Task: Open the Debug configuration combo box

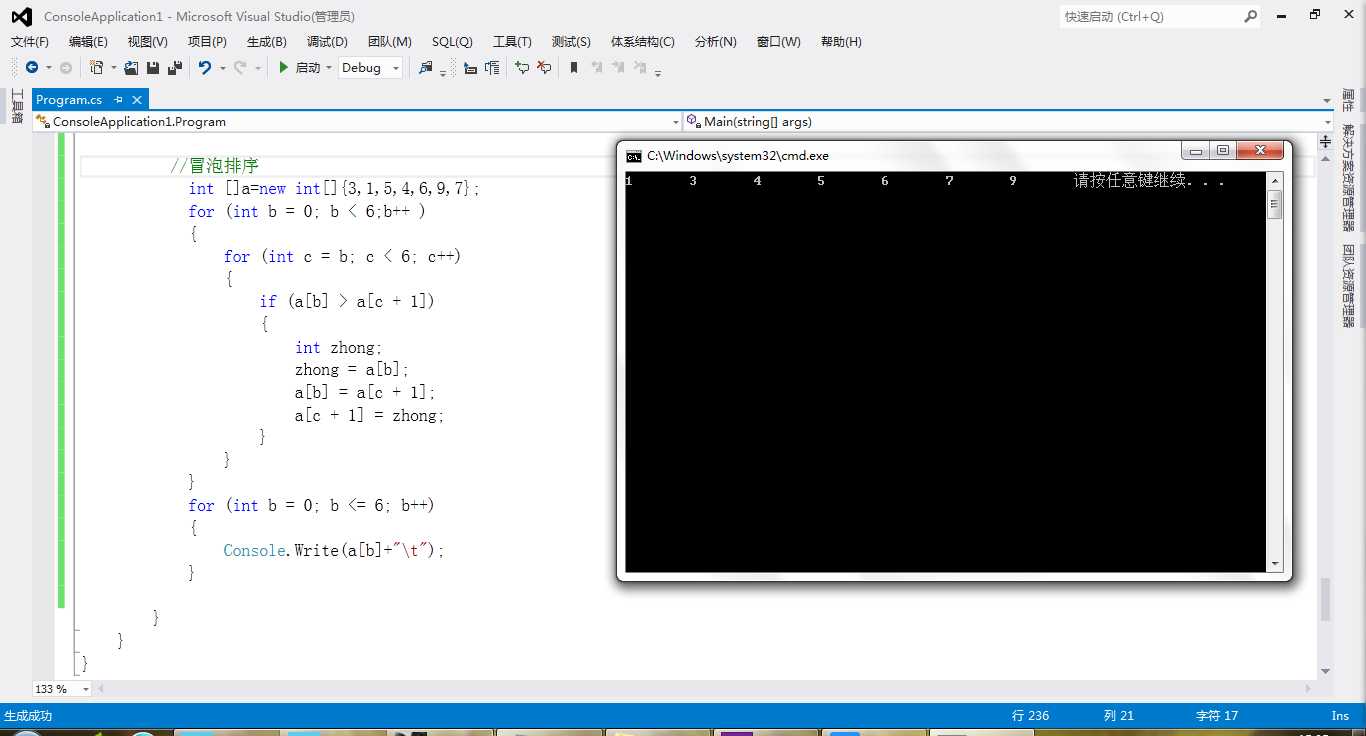Action: point(370,68)
